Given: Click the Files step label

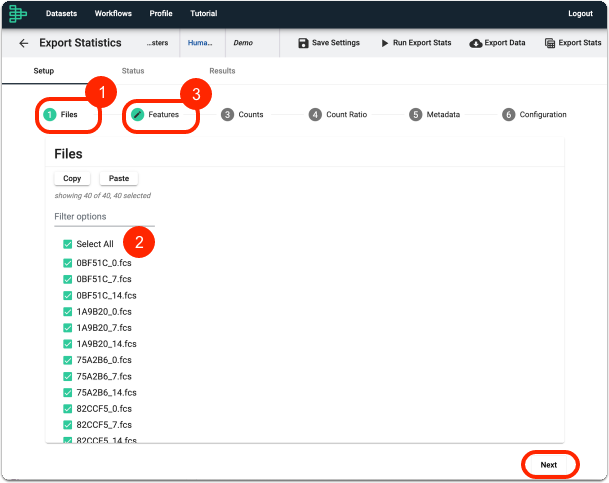Looking at the screenshot, I should tap(69, 115).
